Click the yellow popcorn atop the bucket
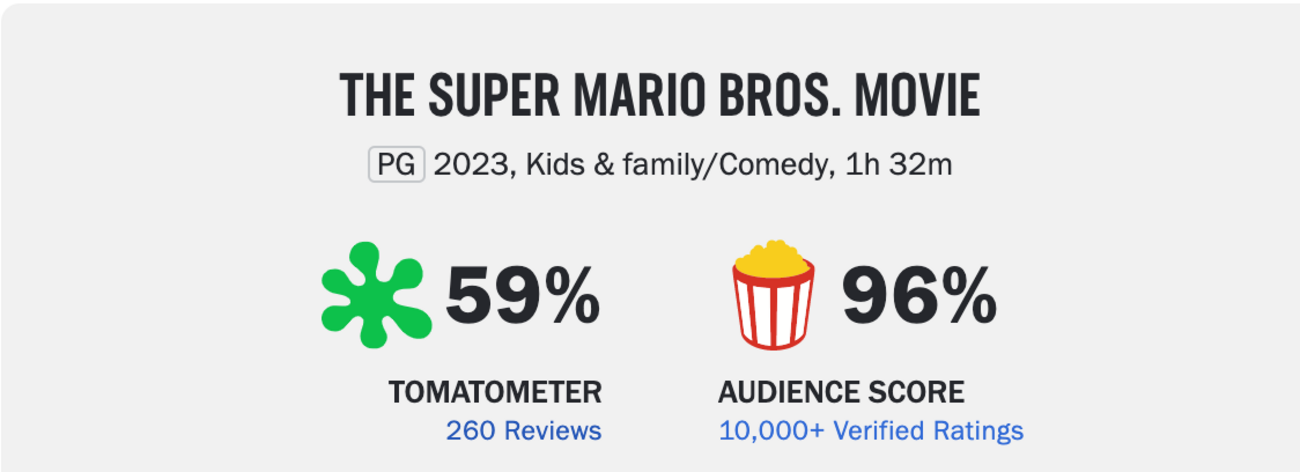 click(x=773, y=258)
